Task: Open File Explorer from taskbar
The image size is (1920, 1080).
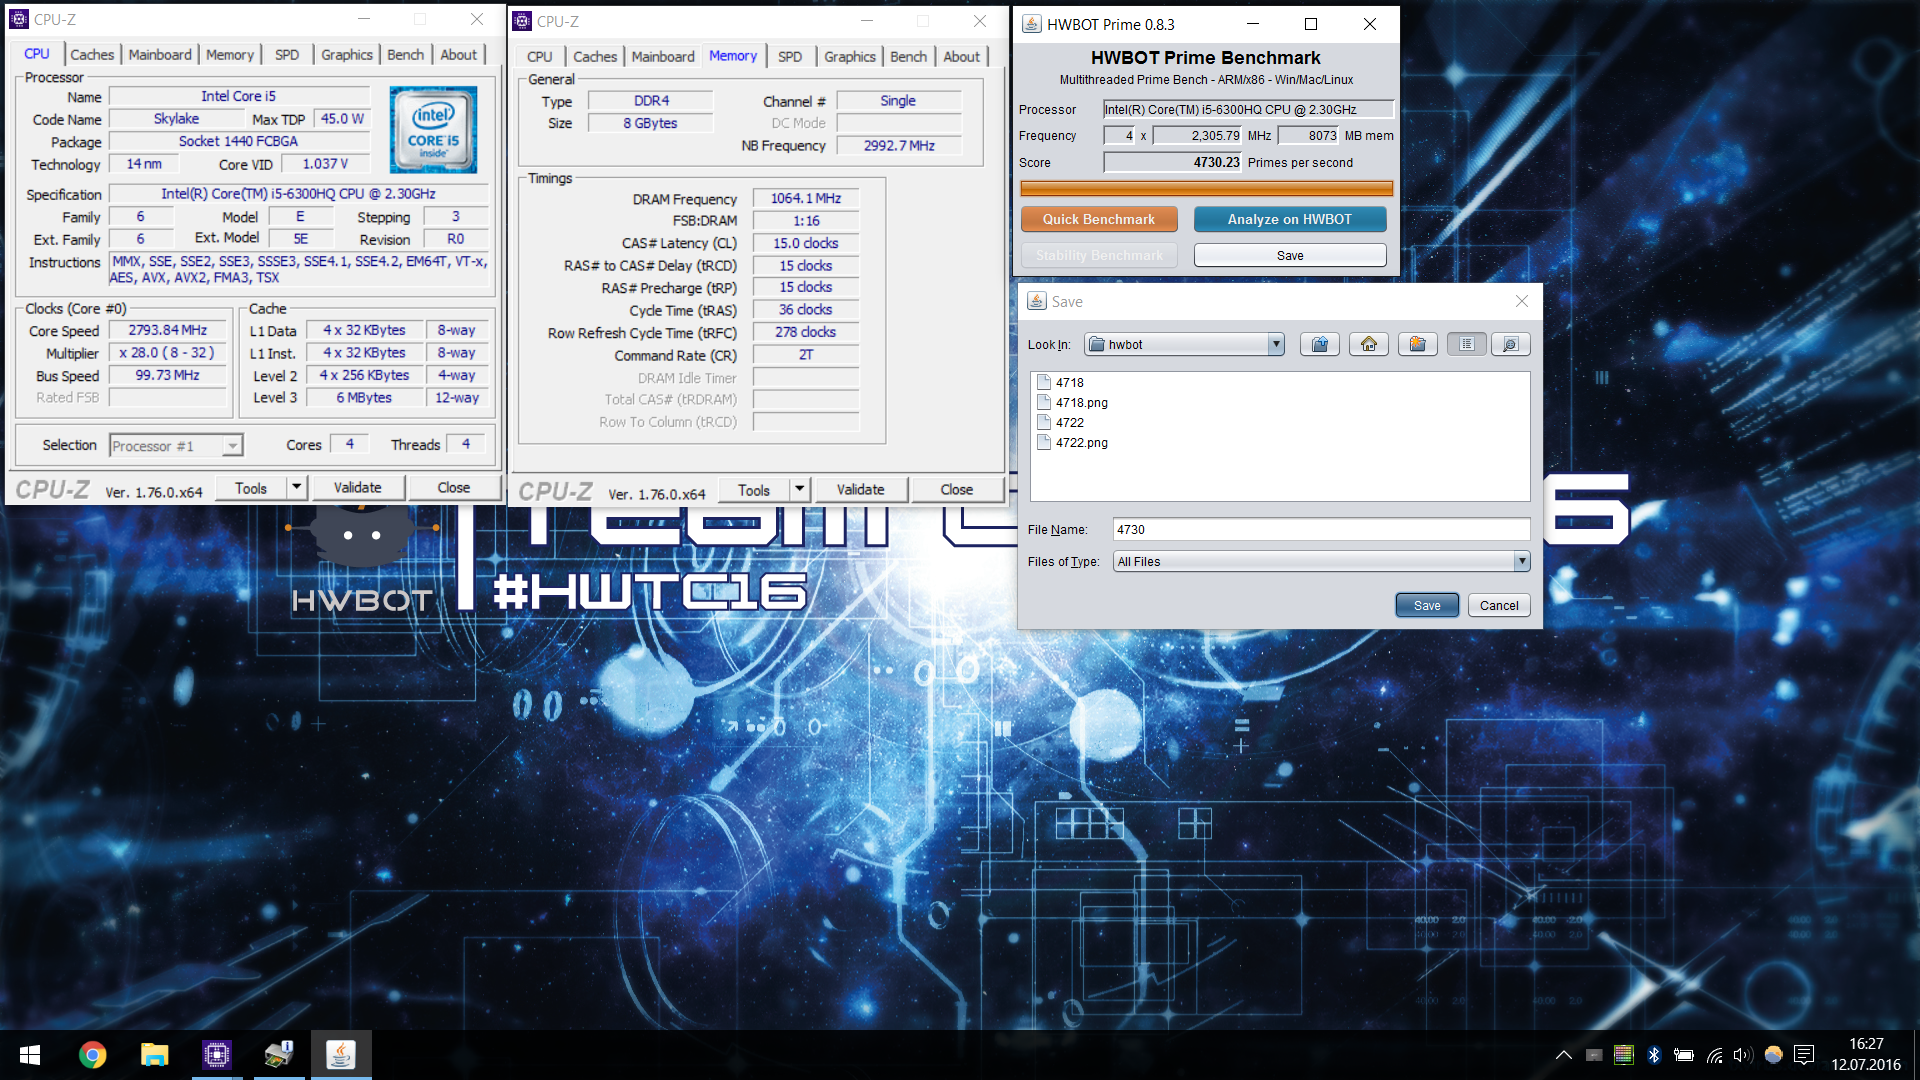Action: click(154, 1055)
